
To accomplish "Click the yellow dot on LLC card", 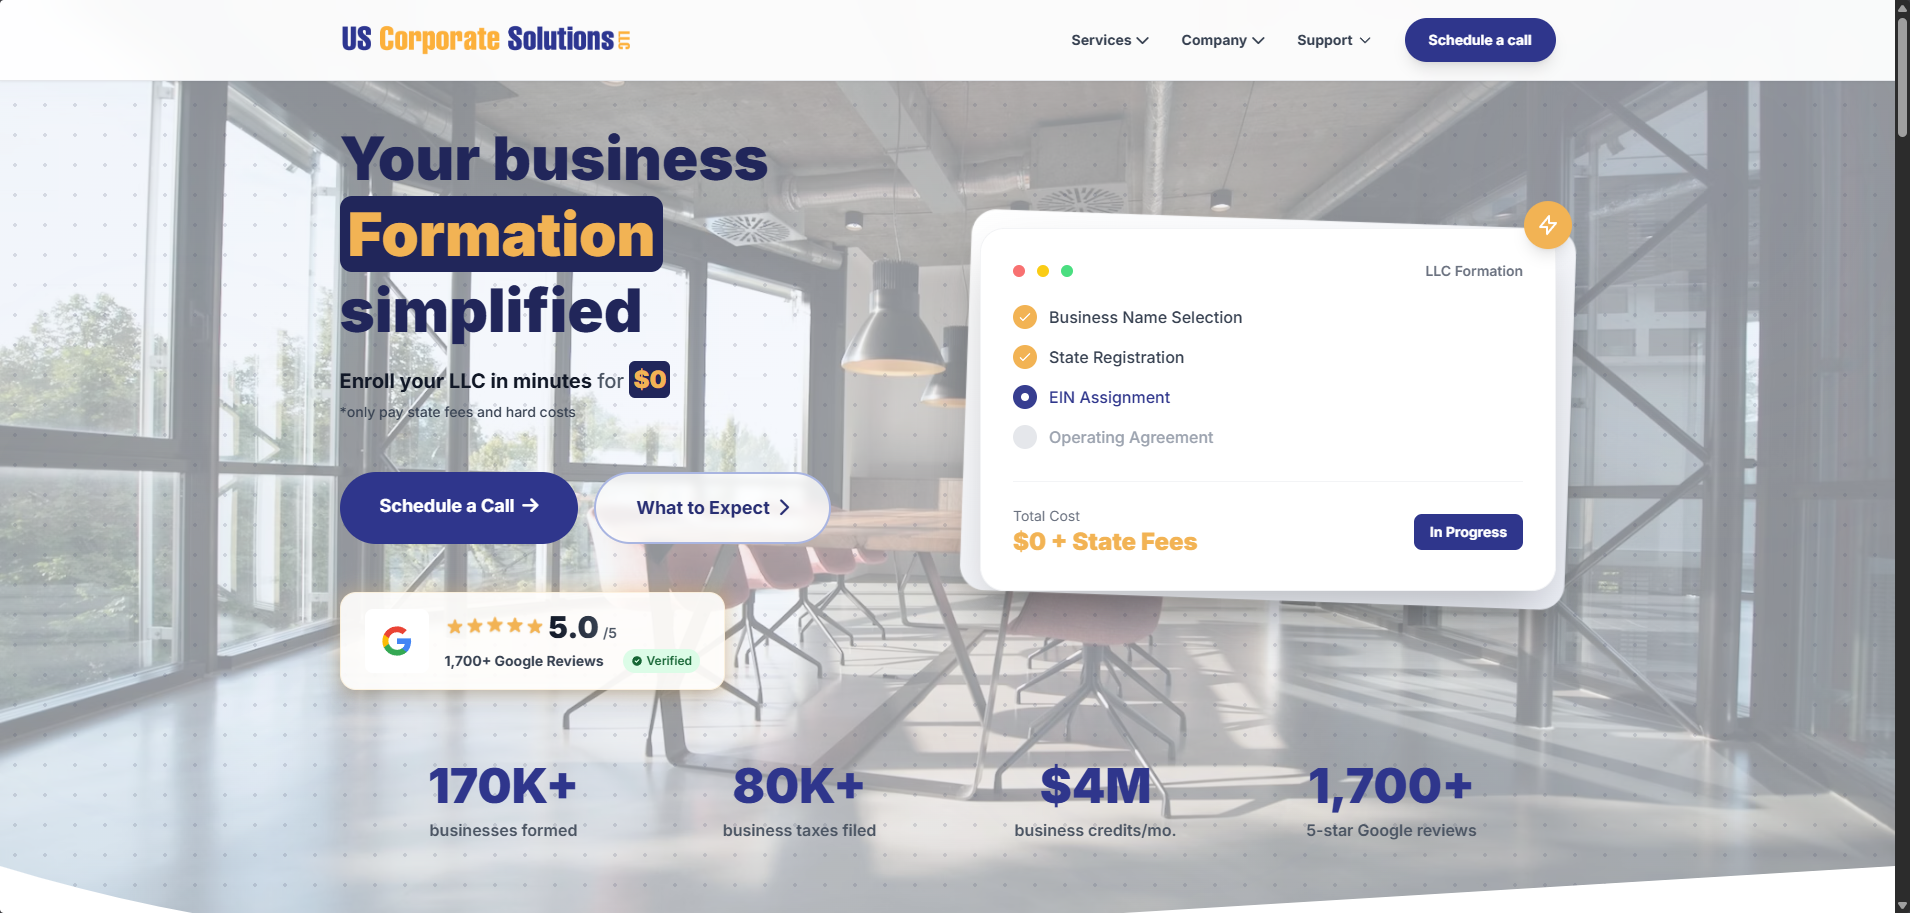I will coord(1043,271).
